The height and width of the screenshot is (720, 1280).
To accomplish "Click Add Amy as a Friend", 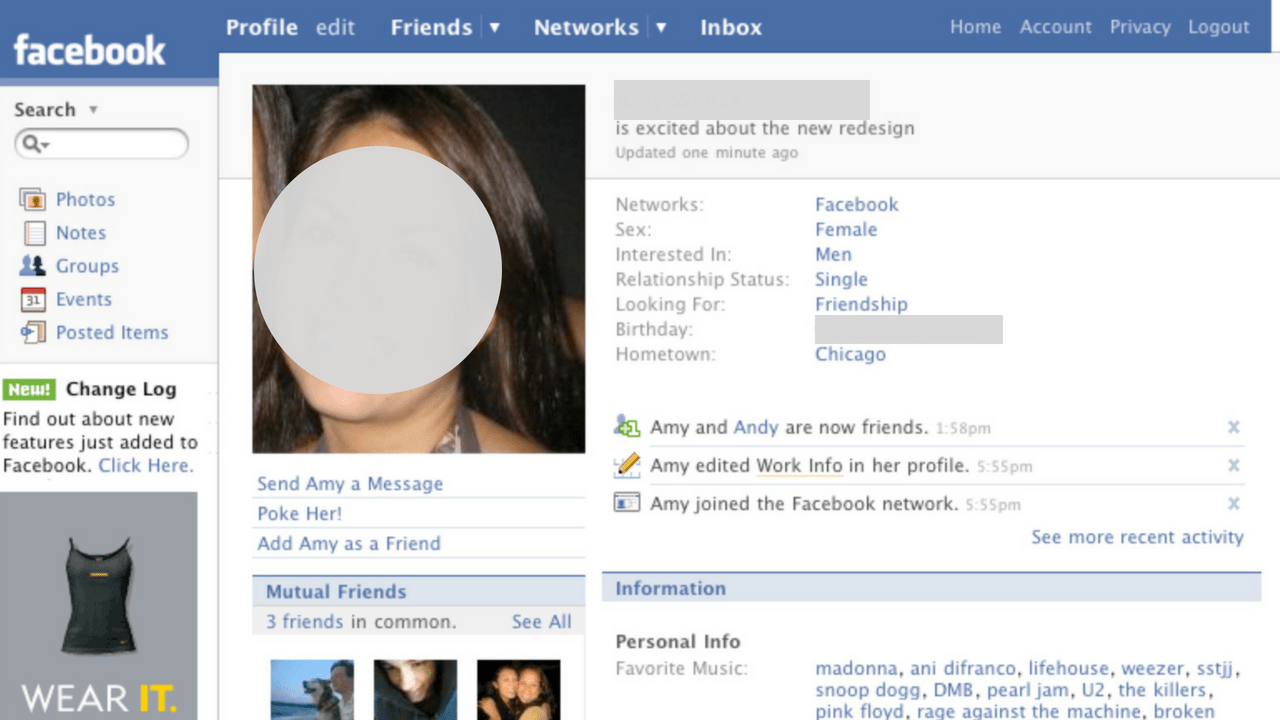I will [x=349, y=543].
